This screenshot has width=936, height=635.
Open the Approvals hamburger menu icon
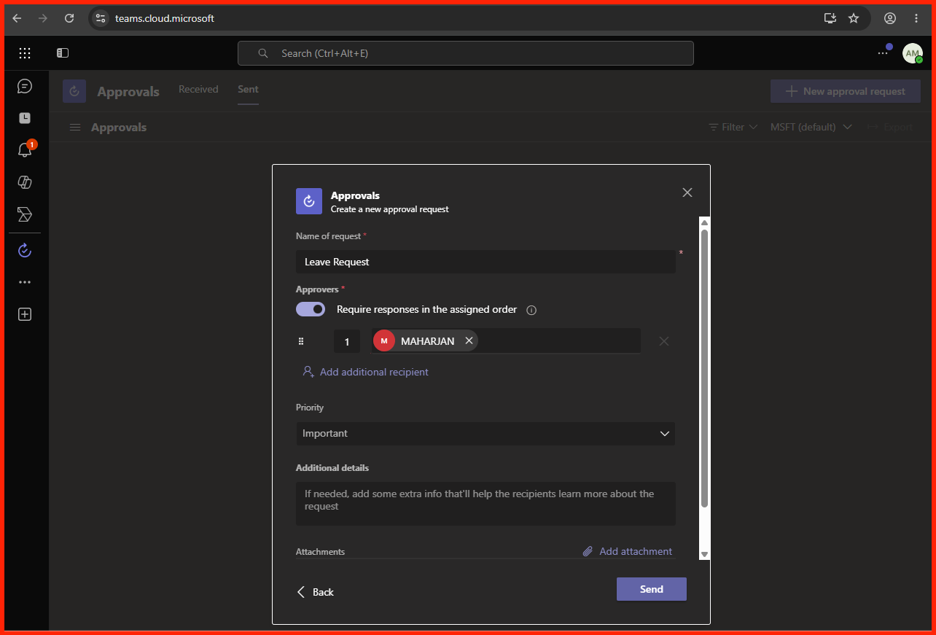click(x=75, y=127)
